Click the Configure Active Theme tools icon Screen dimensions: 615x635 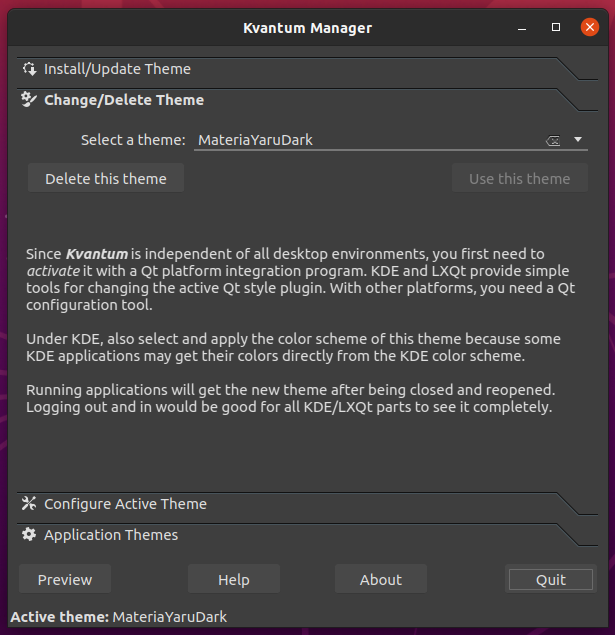coord(29,503)
